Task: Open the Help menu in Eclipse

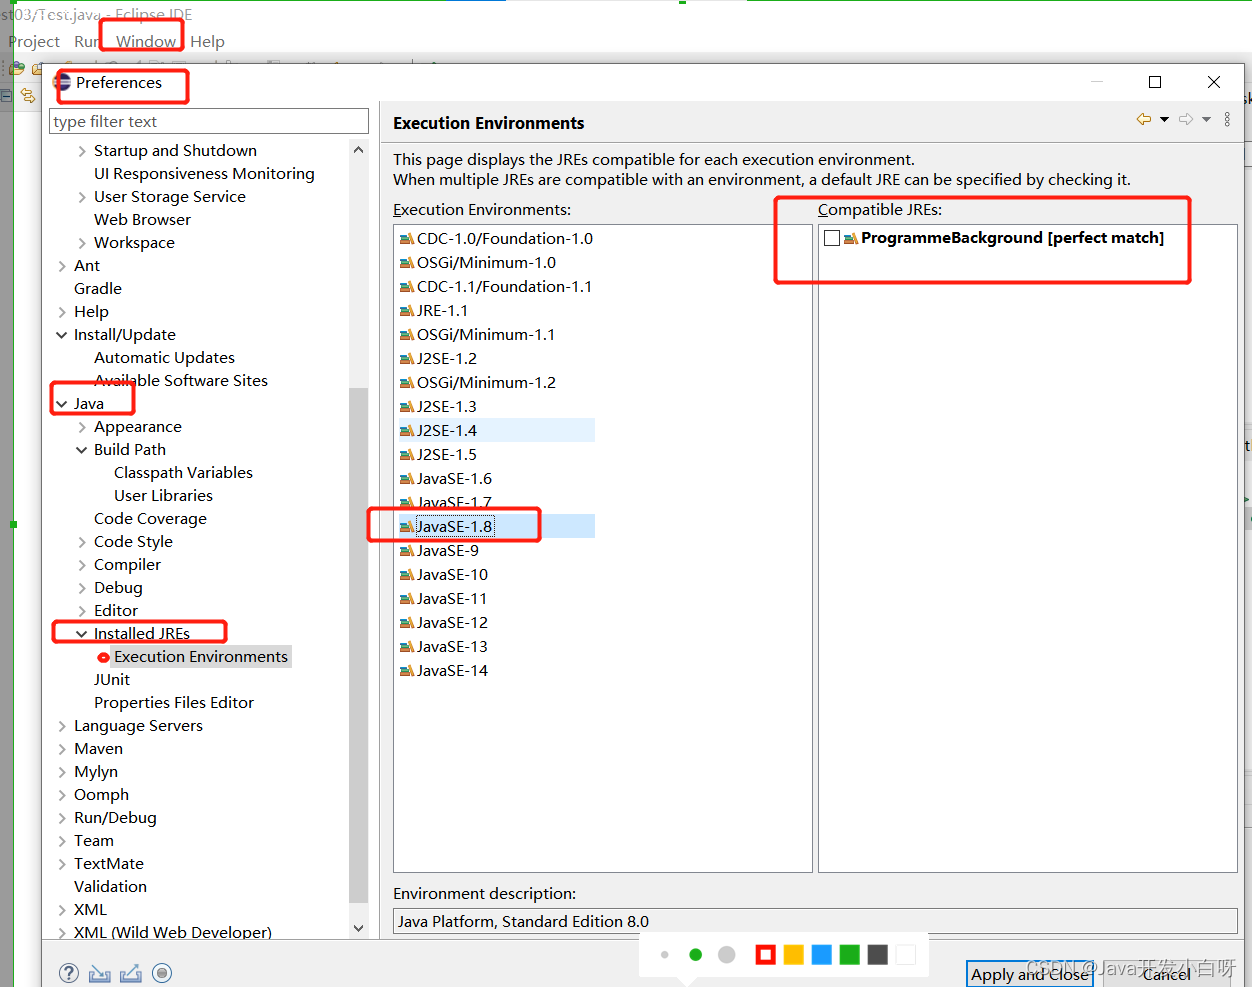Action: click(x=207, y=42)
